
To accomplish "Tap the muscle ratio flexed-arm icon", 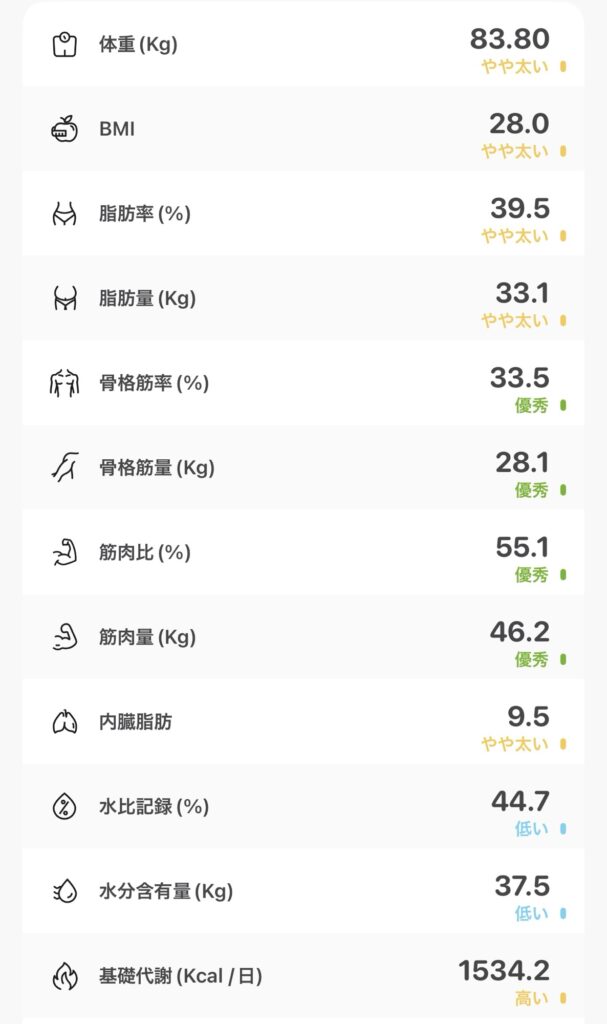I will click(x=65, y=552).
